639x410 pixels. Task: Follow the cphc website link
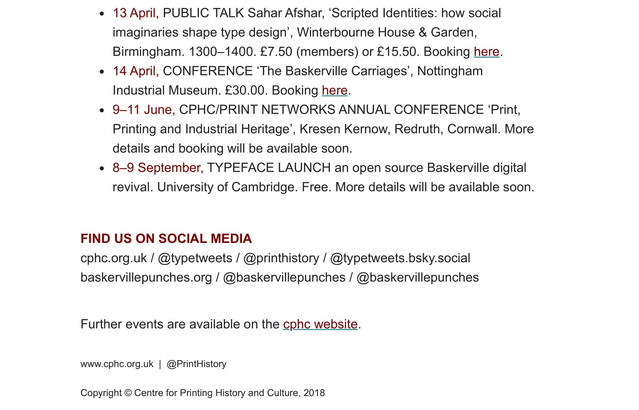point(320,324)
